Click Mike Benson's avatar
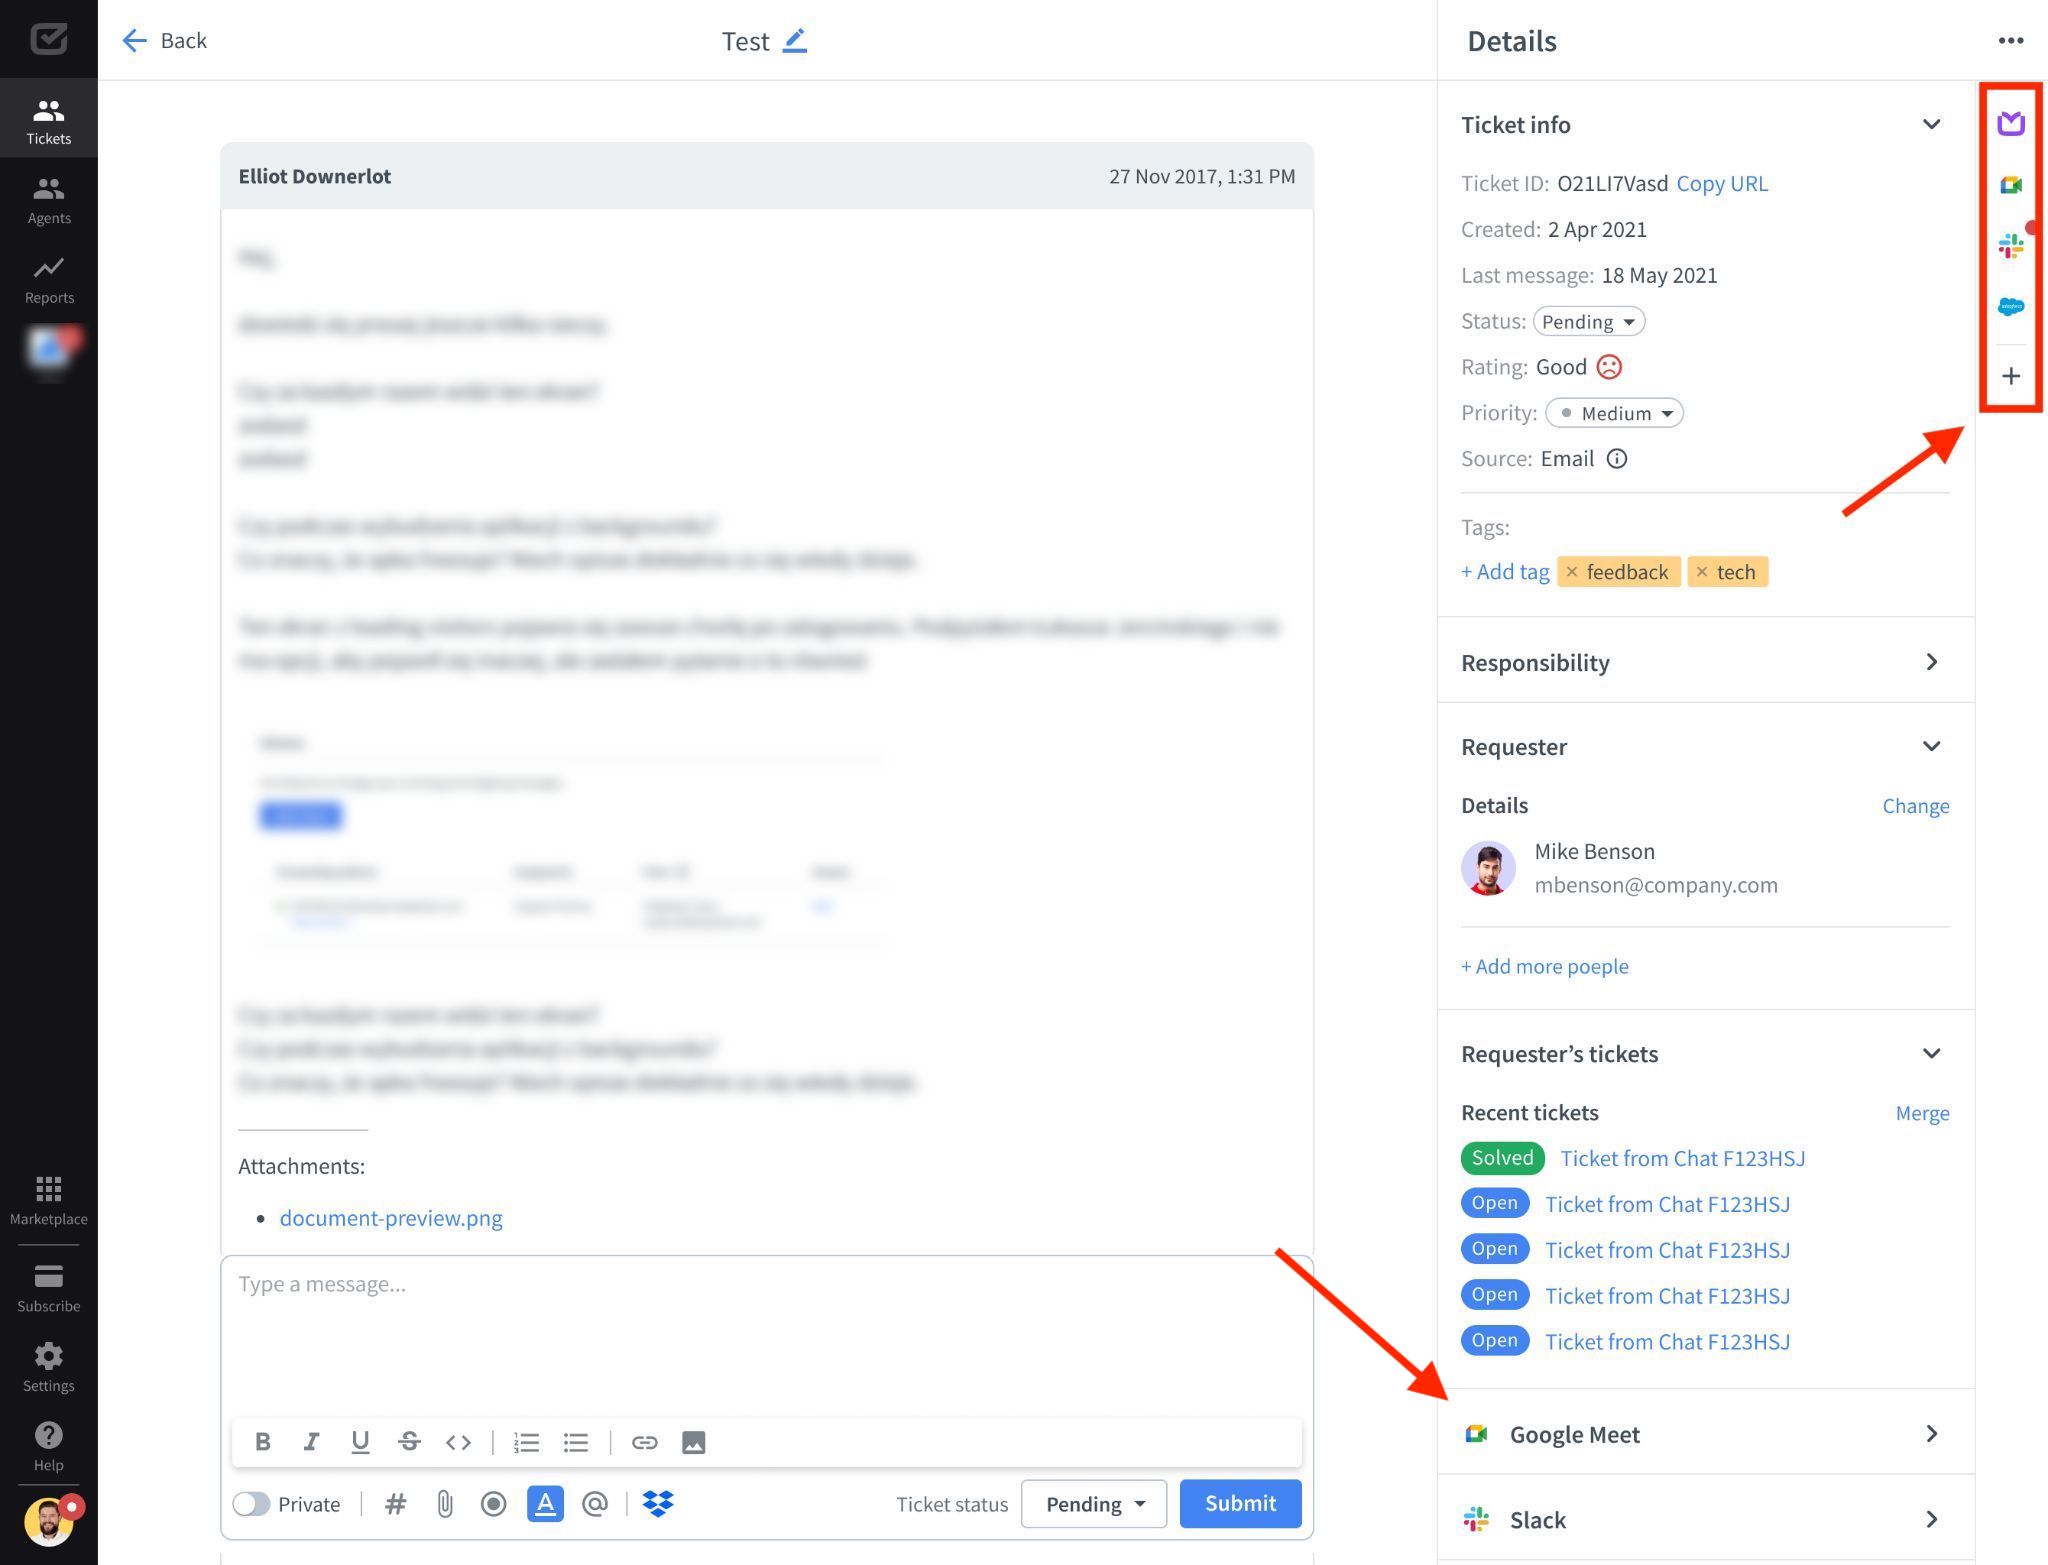The width and height of the screenshot is (2048, 1565). pyautogui.click(x=1488, y=868)
